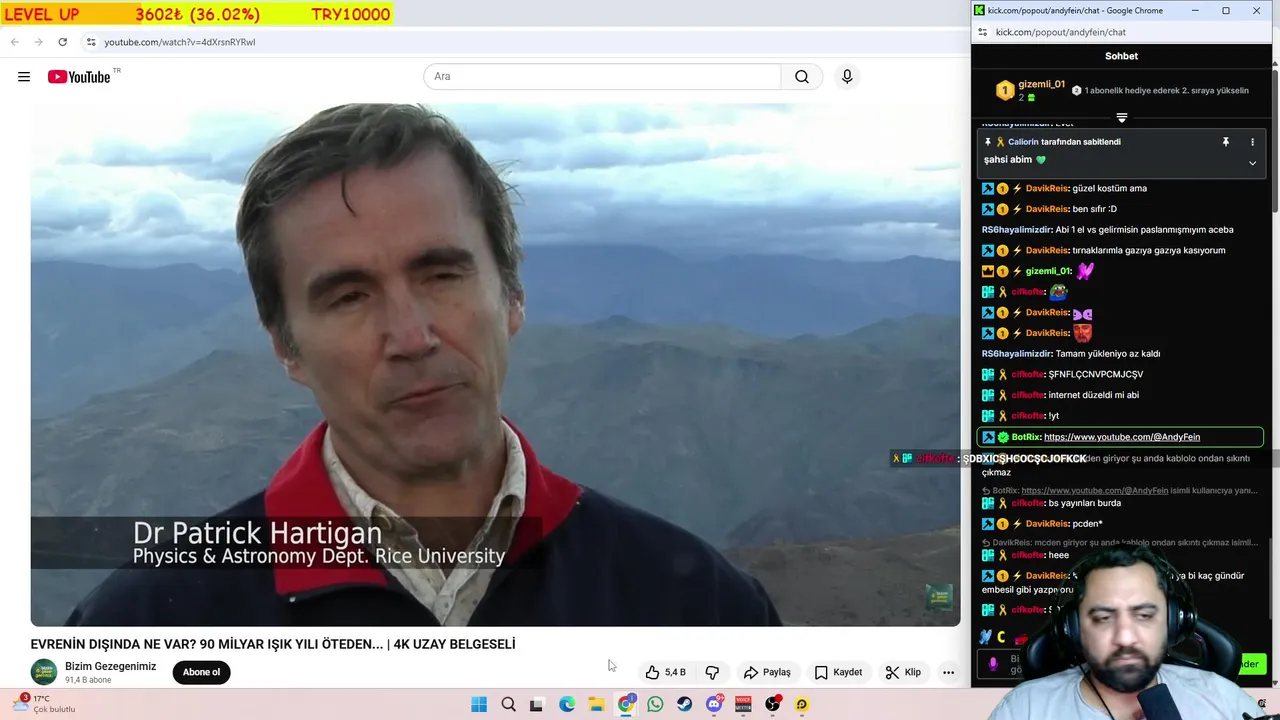
Task: Open pinned message three-dot options menu
Action: [x=1252, y=142]
